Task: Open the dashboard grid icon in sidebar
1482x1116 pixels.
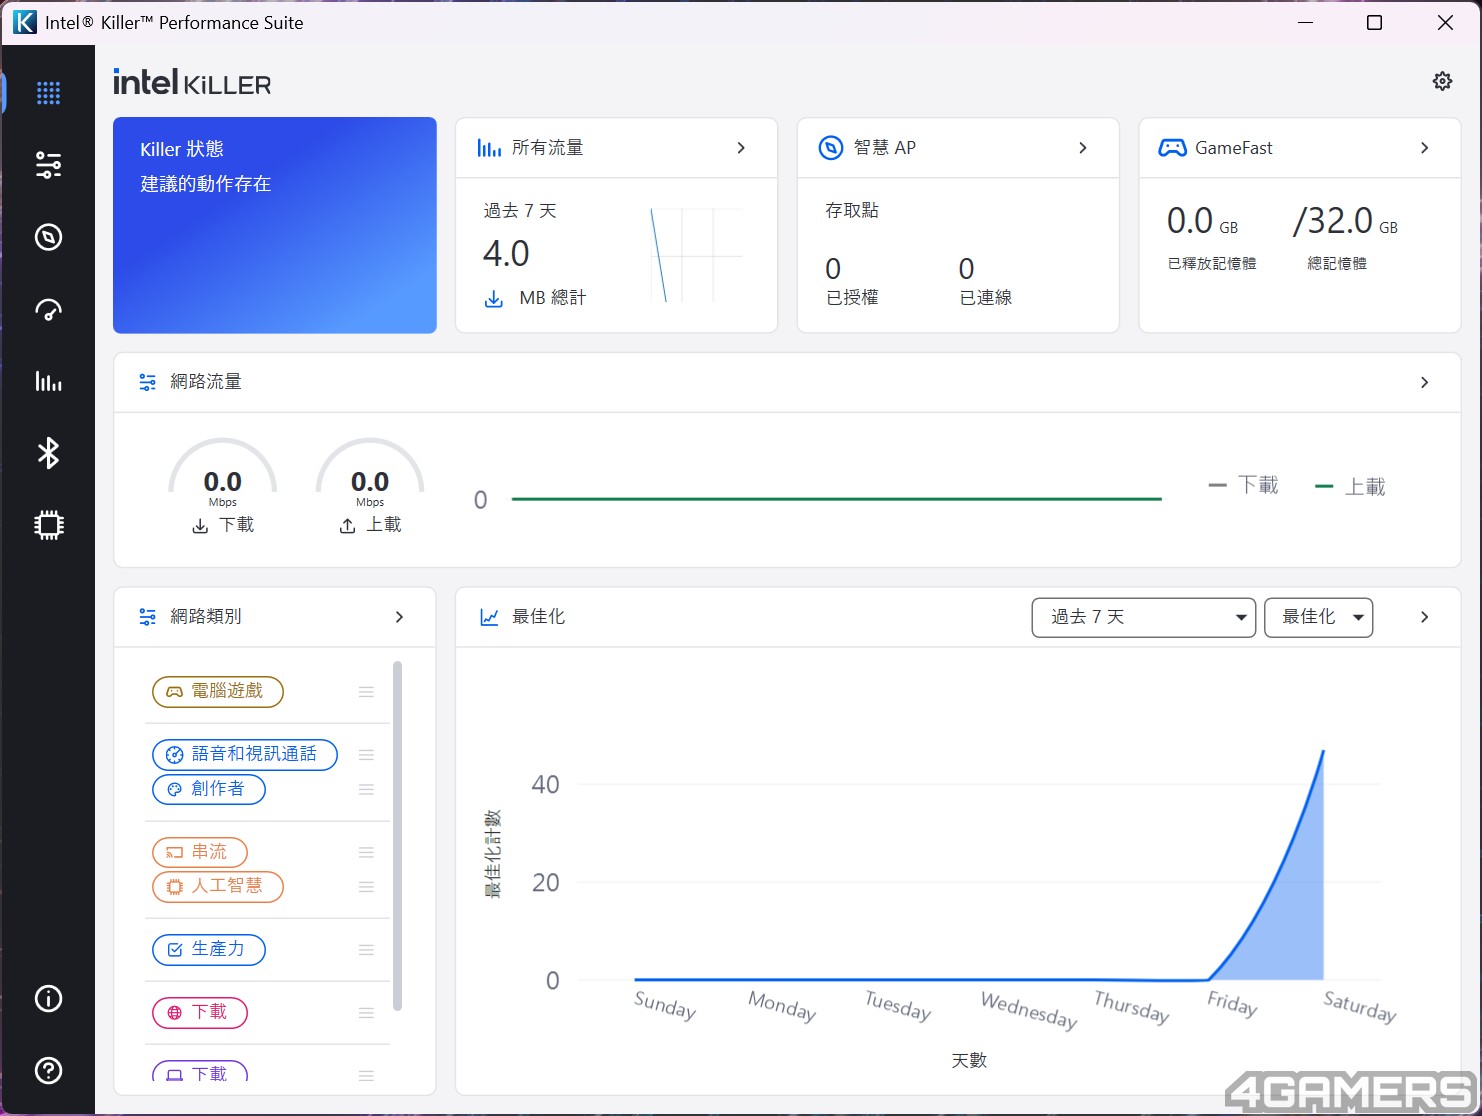Action: [x=48, y=93]
